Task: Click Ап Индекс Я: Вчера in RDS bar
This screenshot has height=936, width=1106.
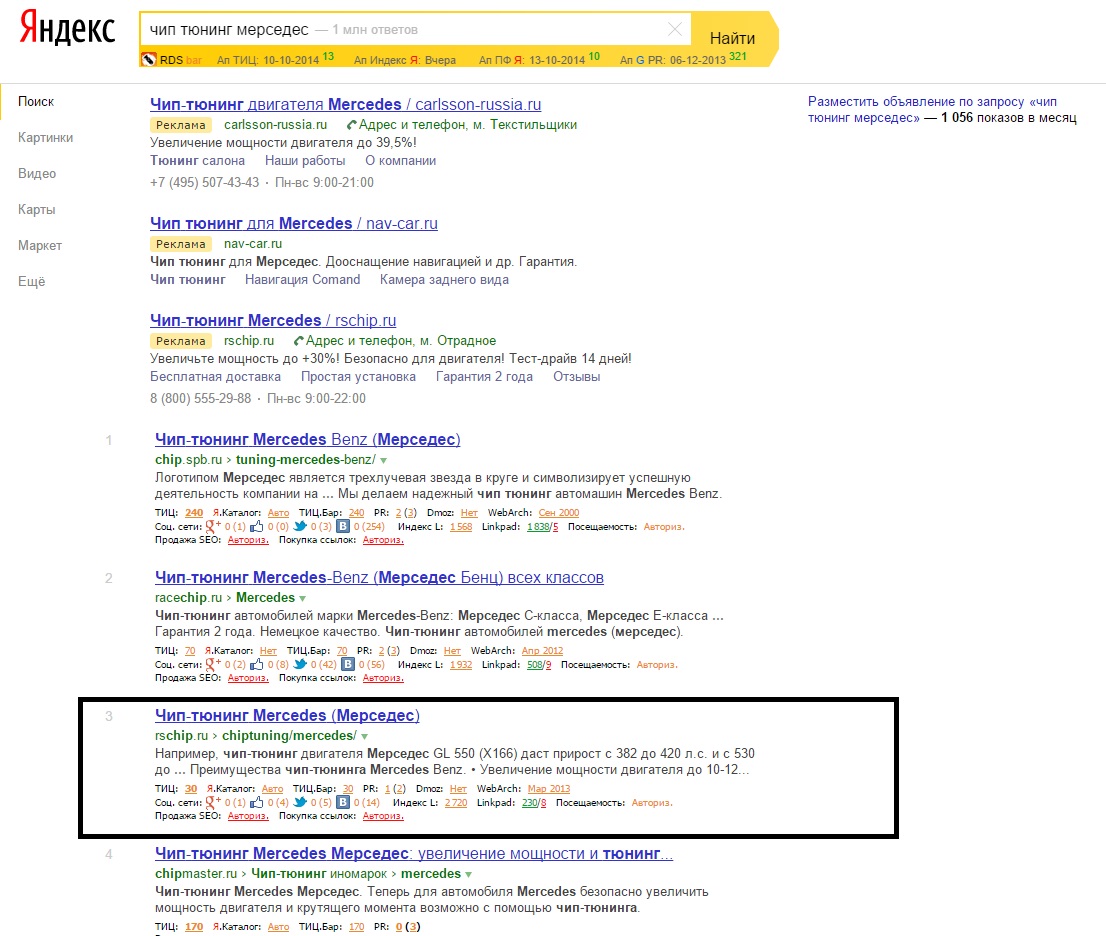Action: click(405, 60)
